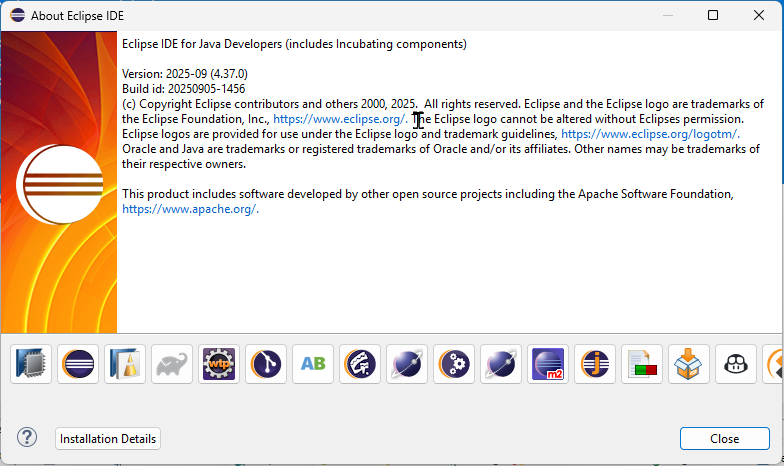Open the Copilot goggles face feature icon
This screenshot has width=784, height=466.
click(736, 364)
